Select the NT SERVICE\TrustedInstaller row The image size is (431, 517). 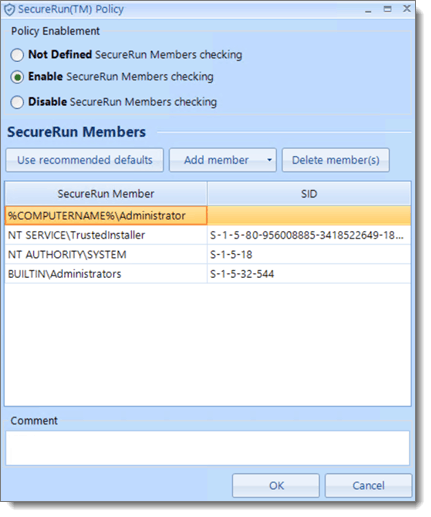tap(208, 235)
